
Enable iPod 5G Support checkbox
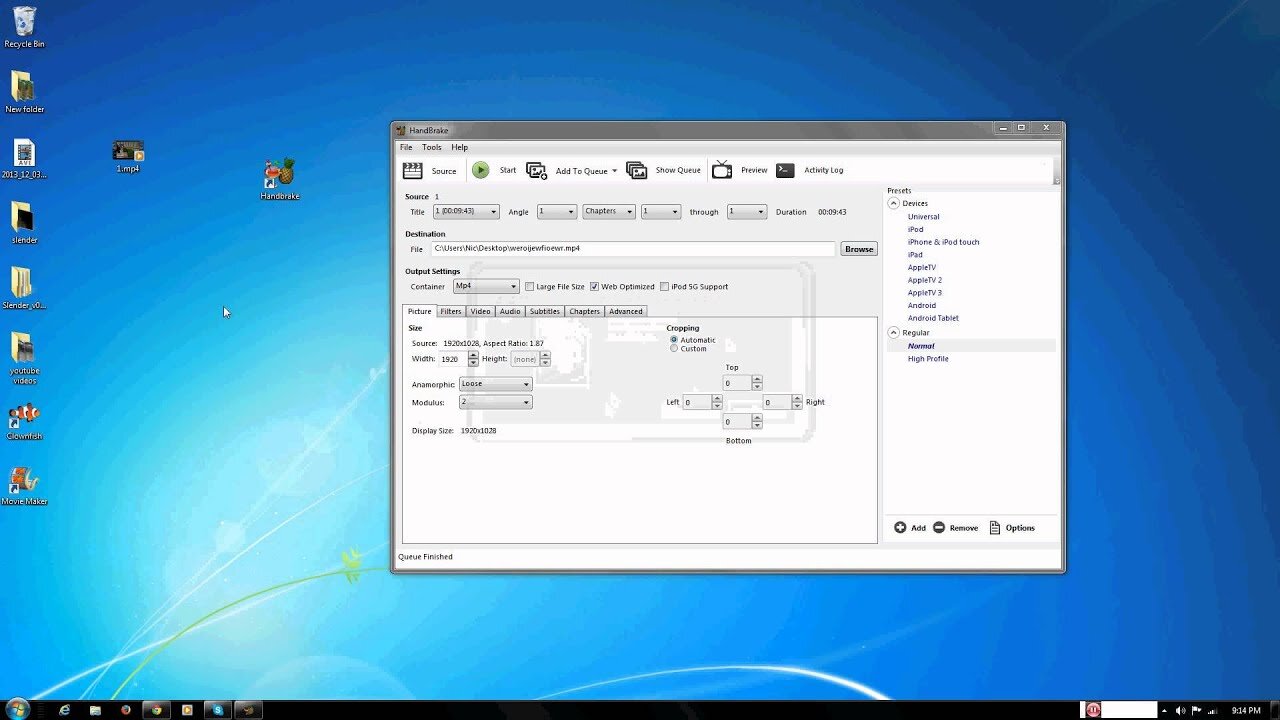click(x=664, y=287)
